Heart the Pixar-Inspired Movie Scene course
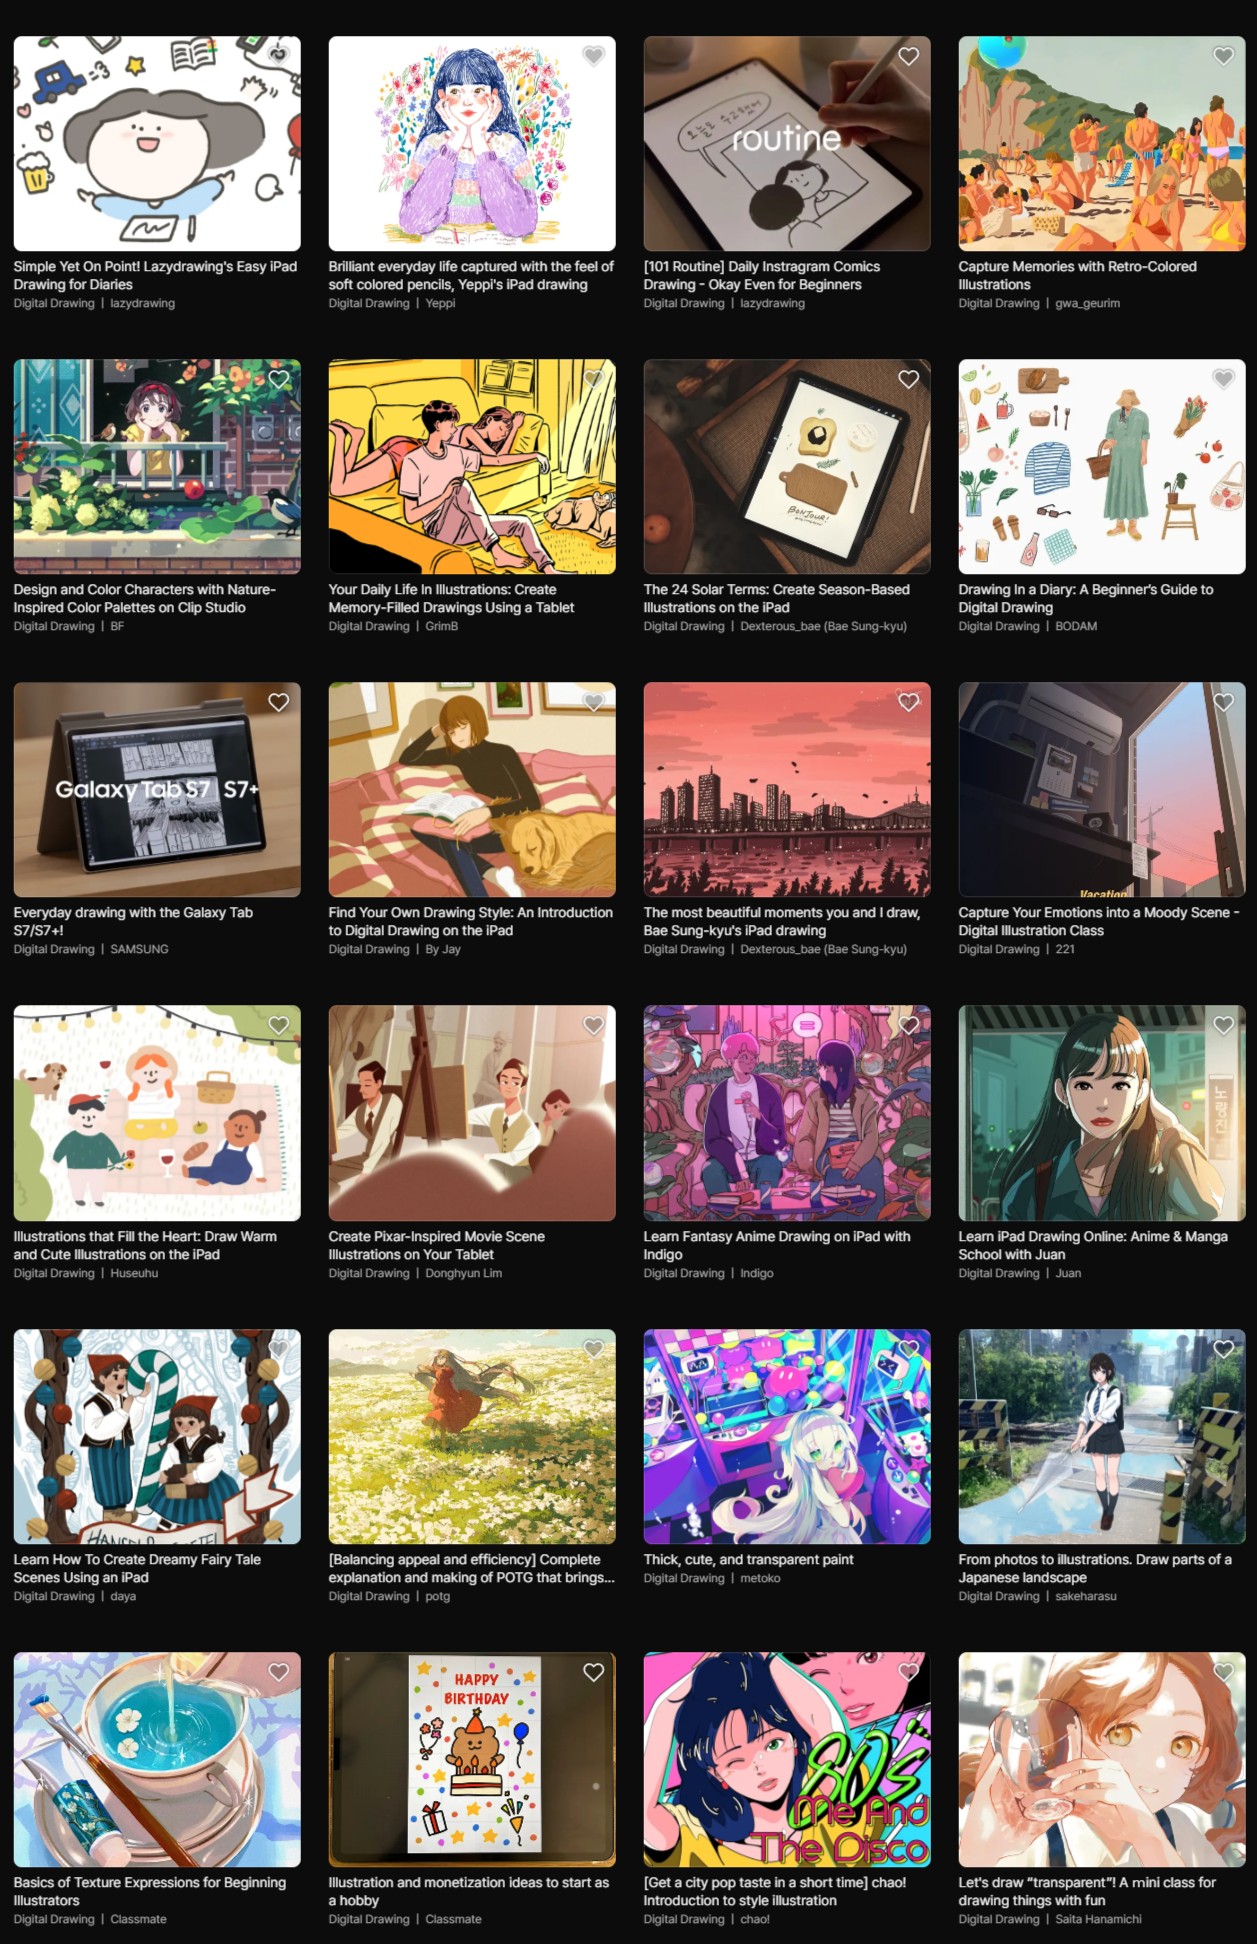 coord(594,1025)
